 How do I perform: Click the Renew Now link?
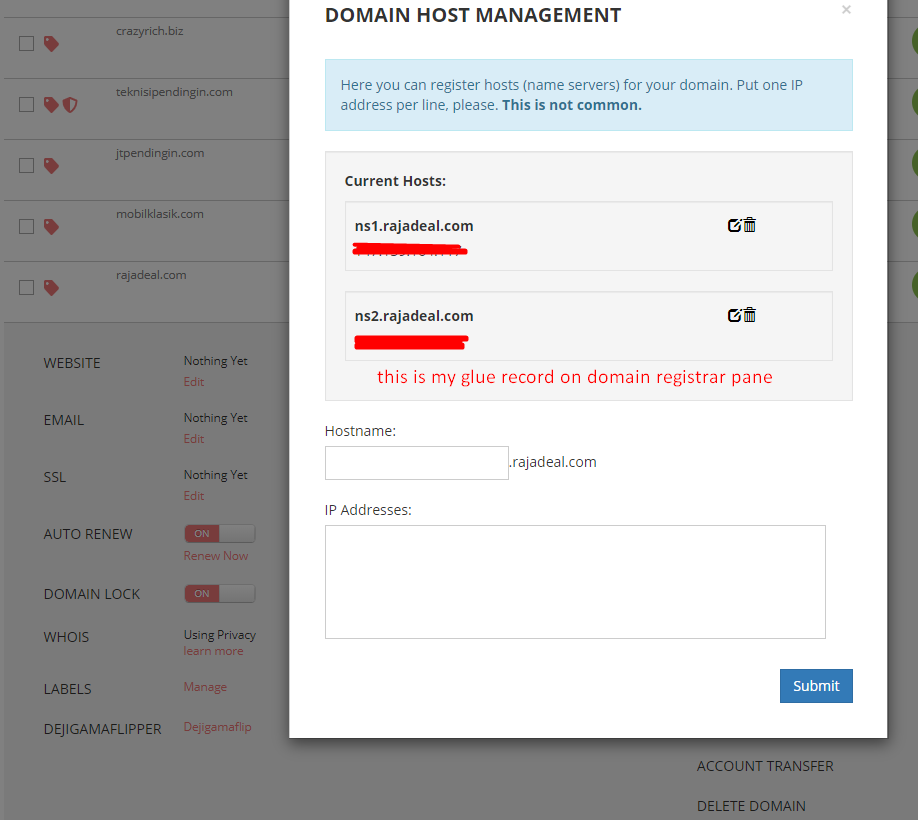pos(216,556)
